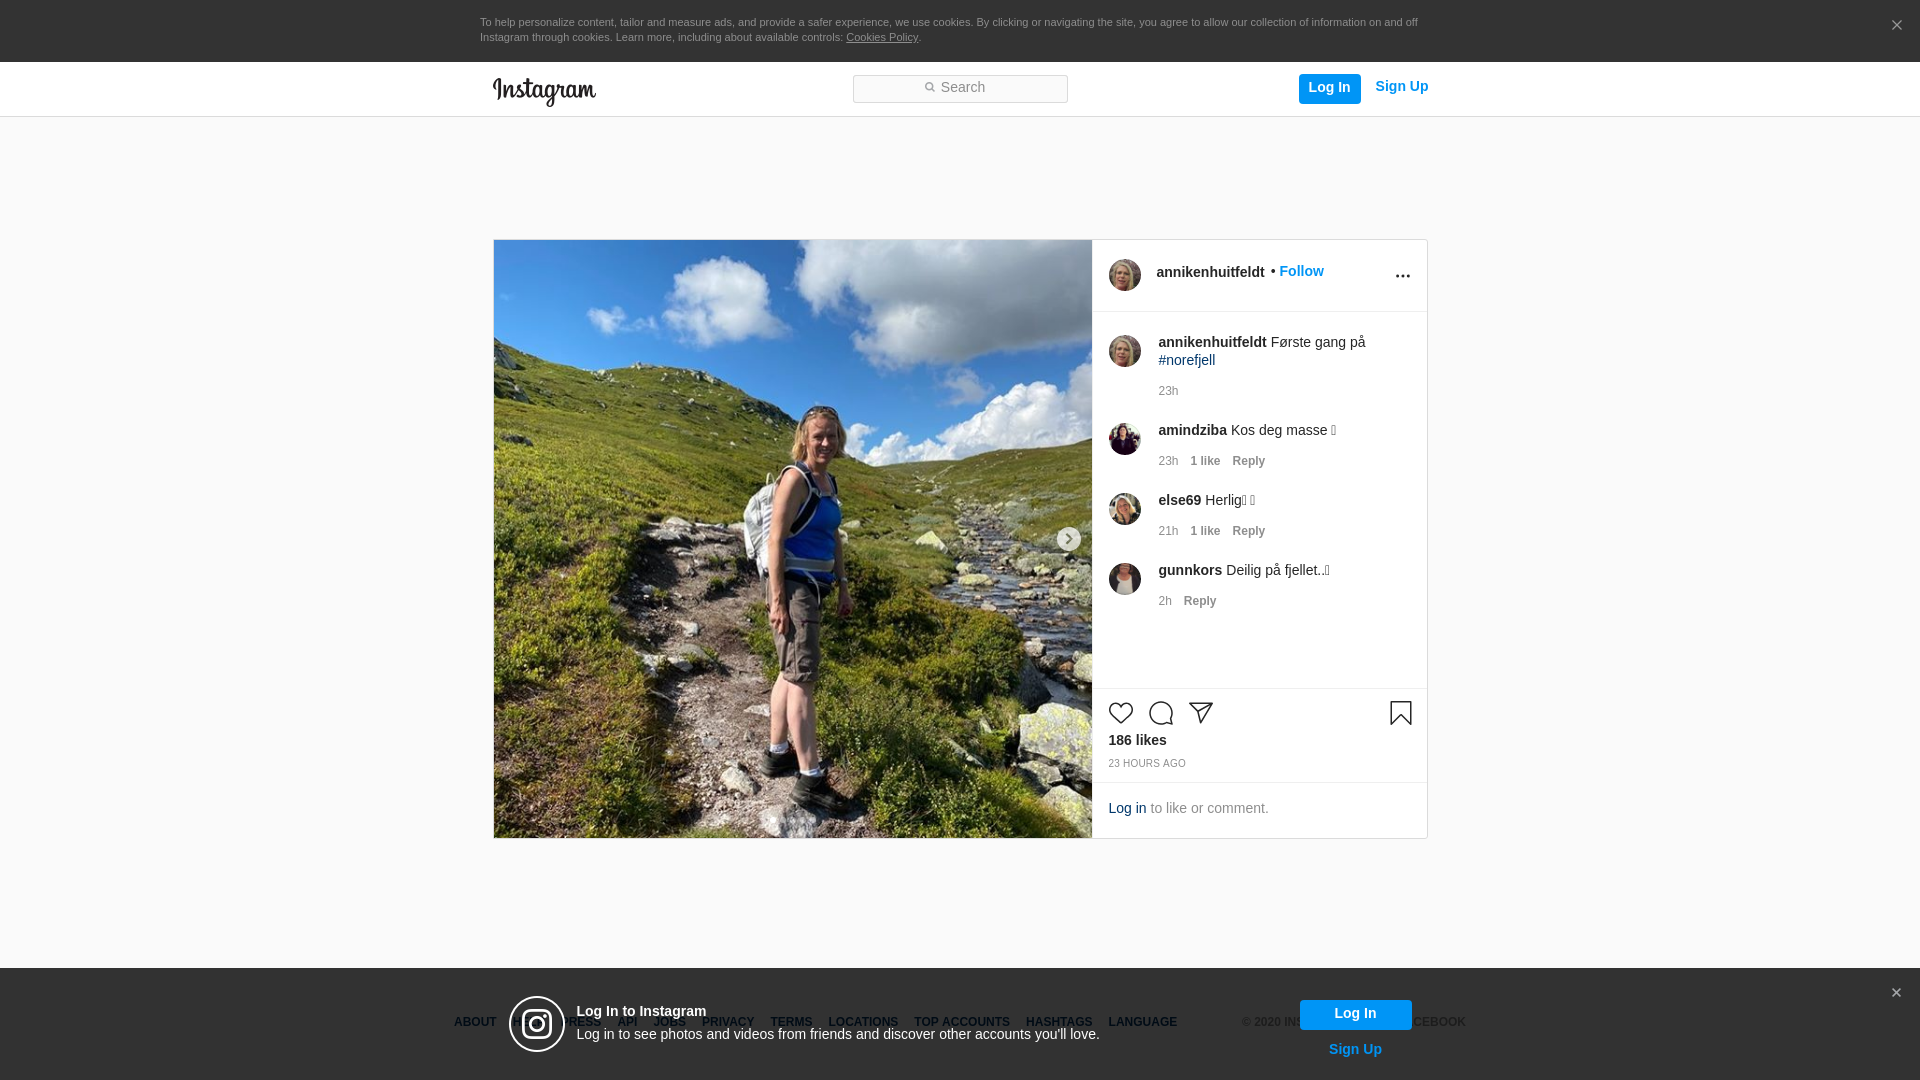Image resolution: width=1920 pixels, height=1080 pixels.
Task: Open annikenhuitfeldt profile avatar in post header
Action: [1124, 275]
